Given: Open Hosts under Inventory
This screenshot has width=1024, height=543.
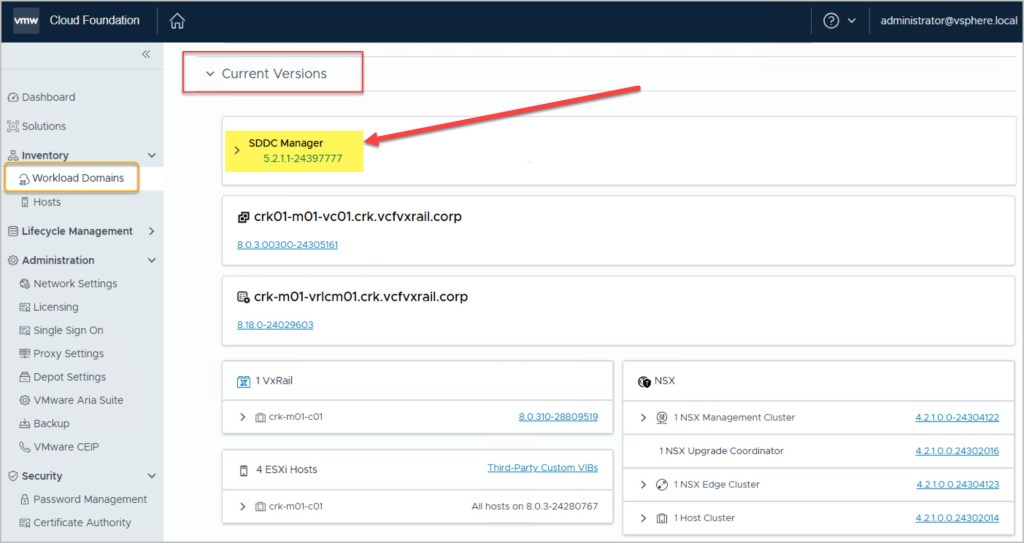Looking at the screenshot, I should [47, 203].
